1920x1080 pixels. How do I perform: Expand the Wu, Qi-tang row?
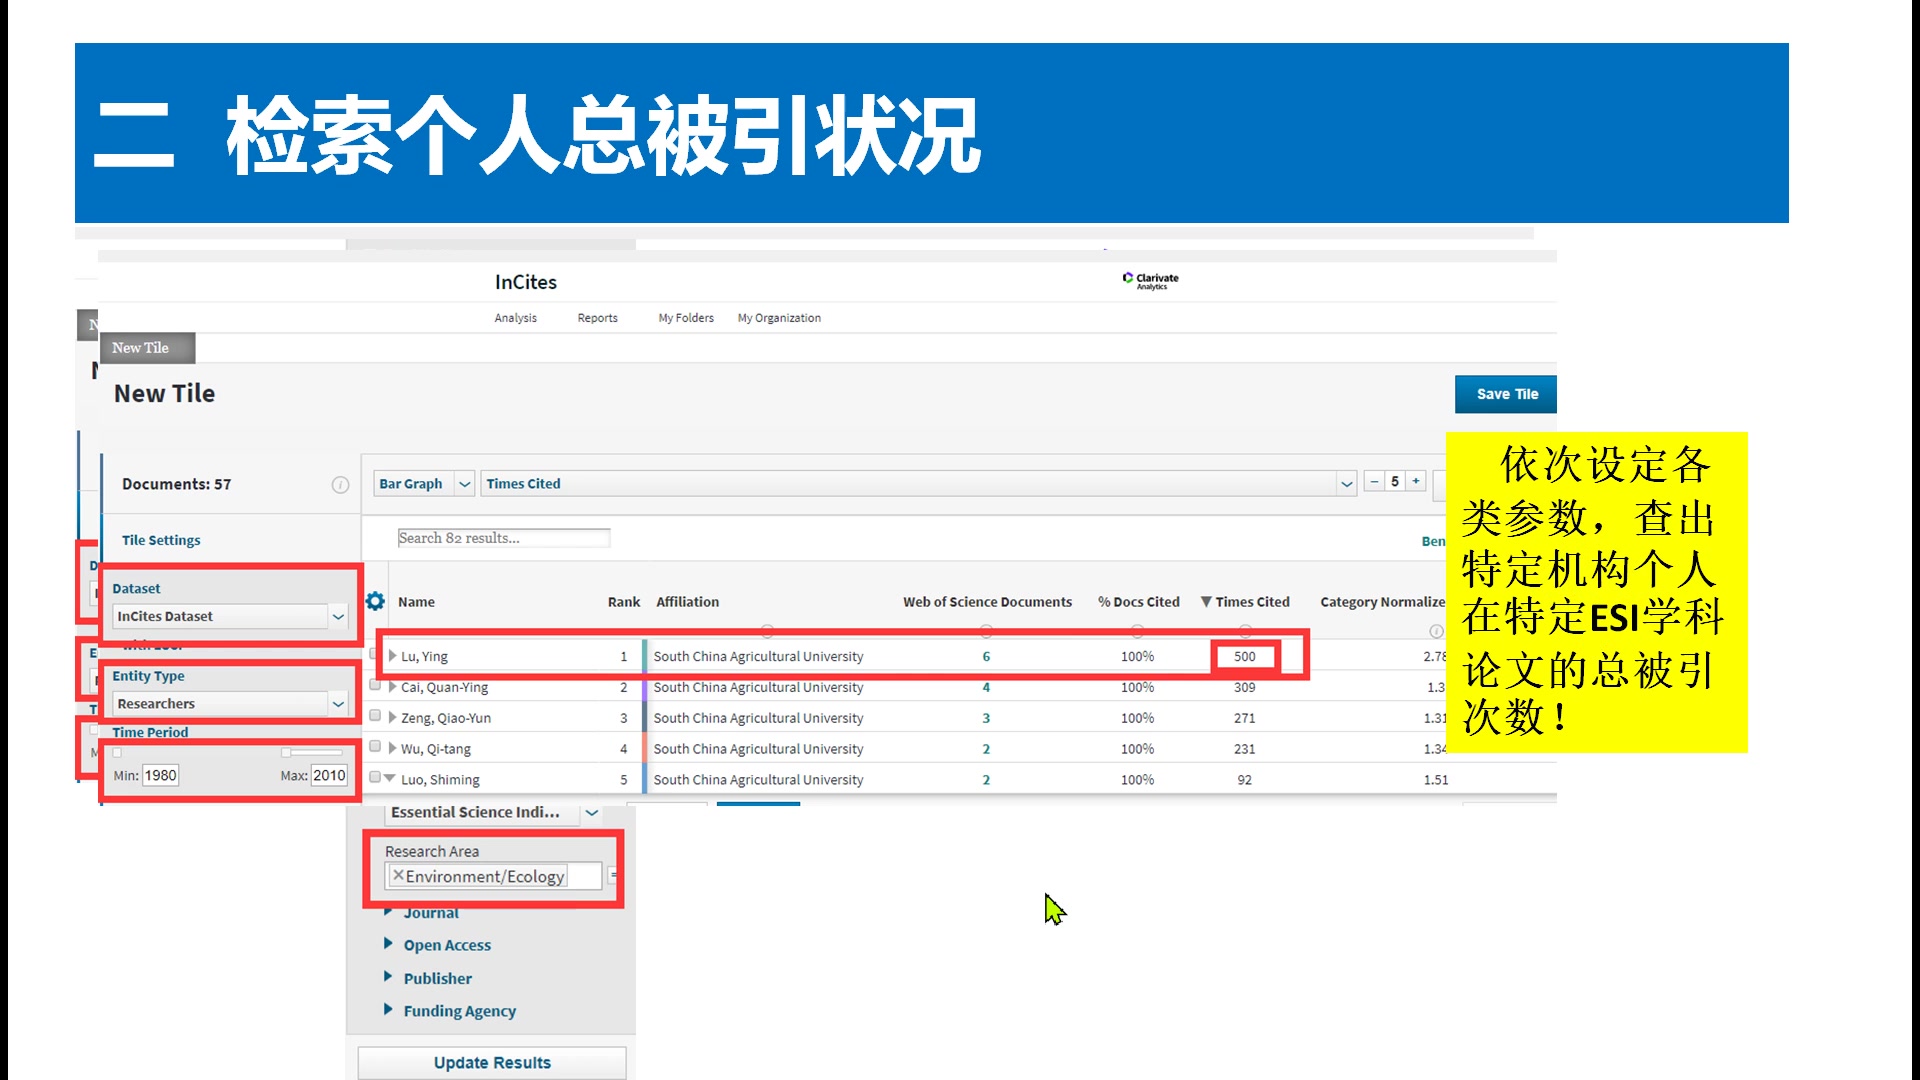[x=393, y=748]
